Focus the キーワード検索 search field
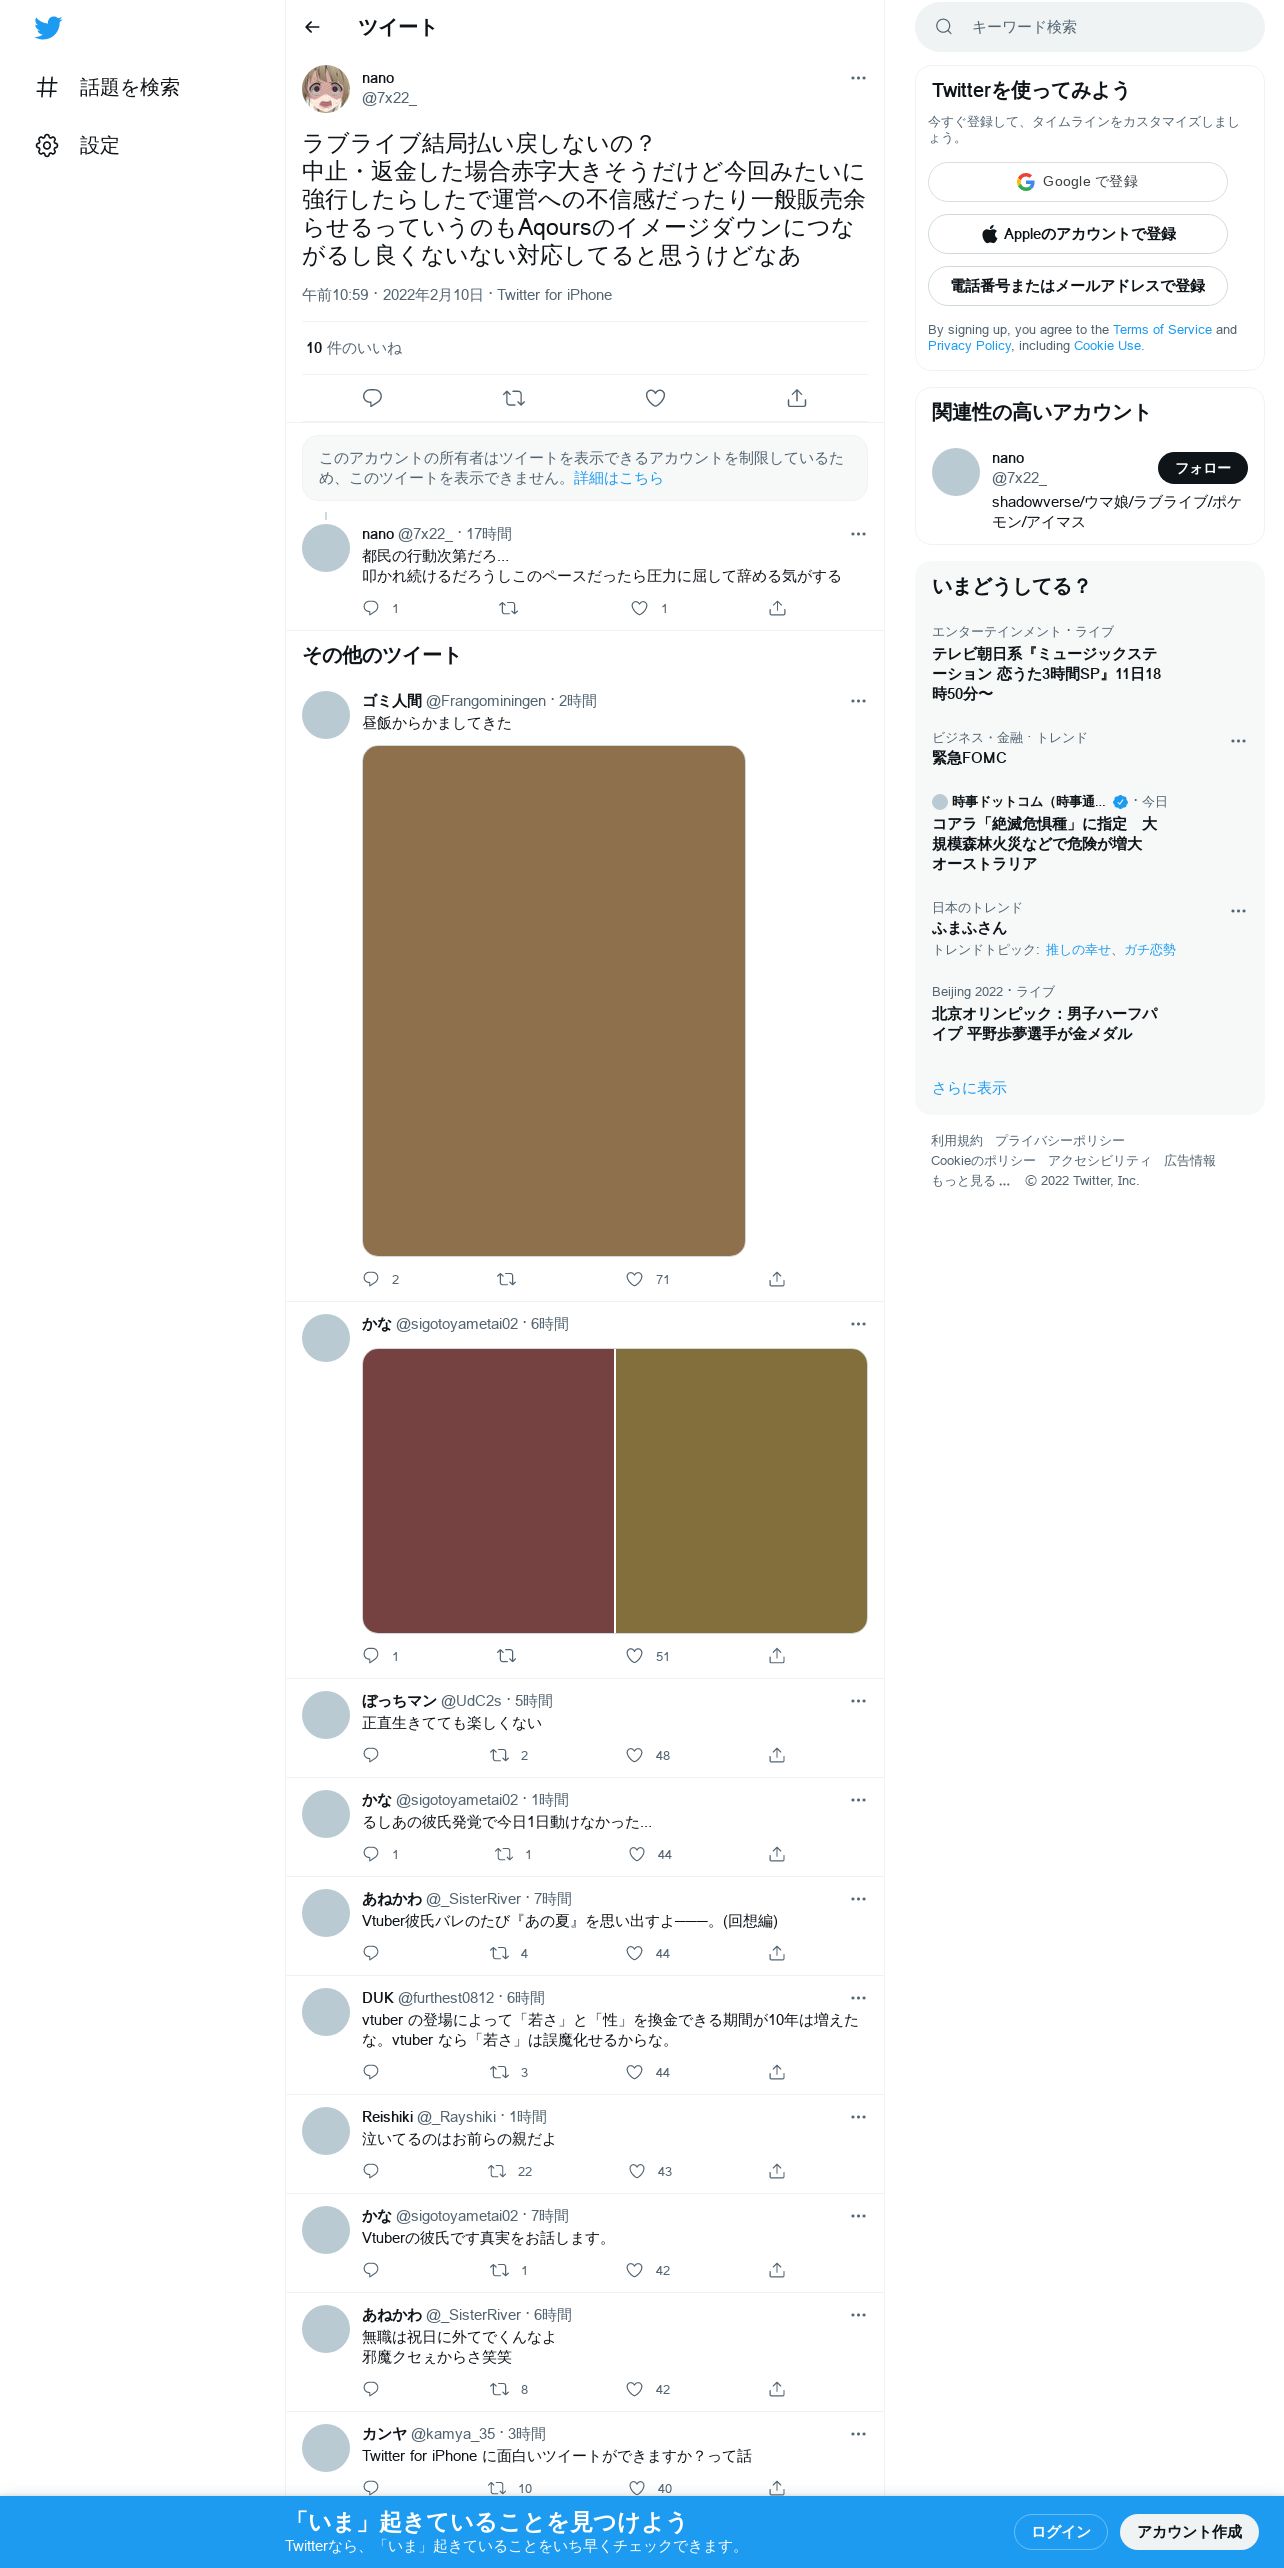1284x2568 pixels. [x=1089, y=27]
